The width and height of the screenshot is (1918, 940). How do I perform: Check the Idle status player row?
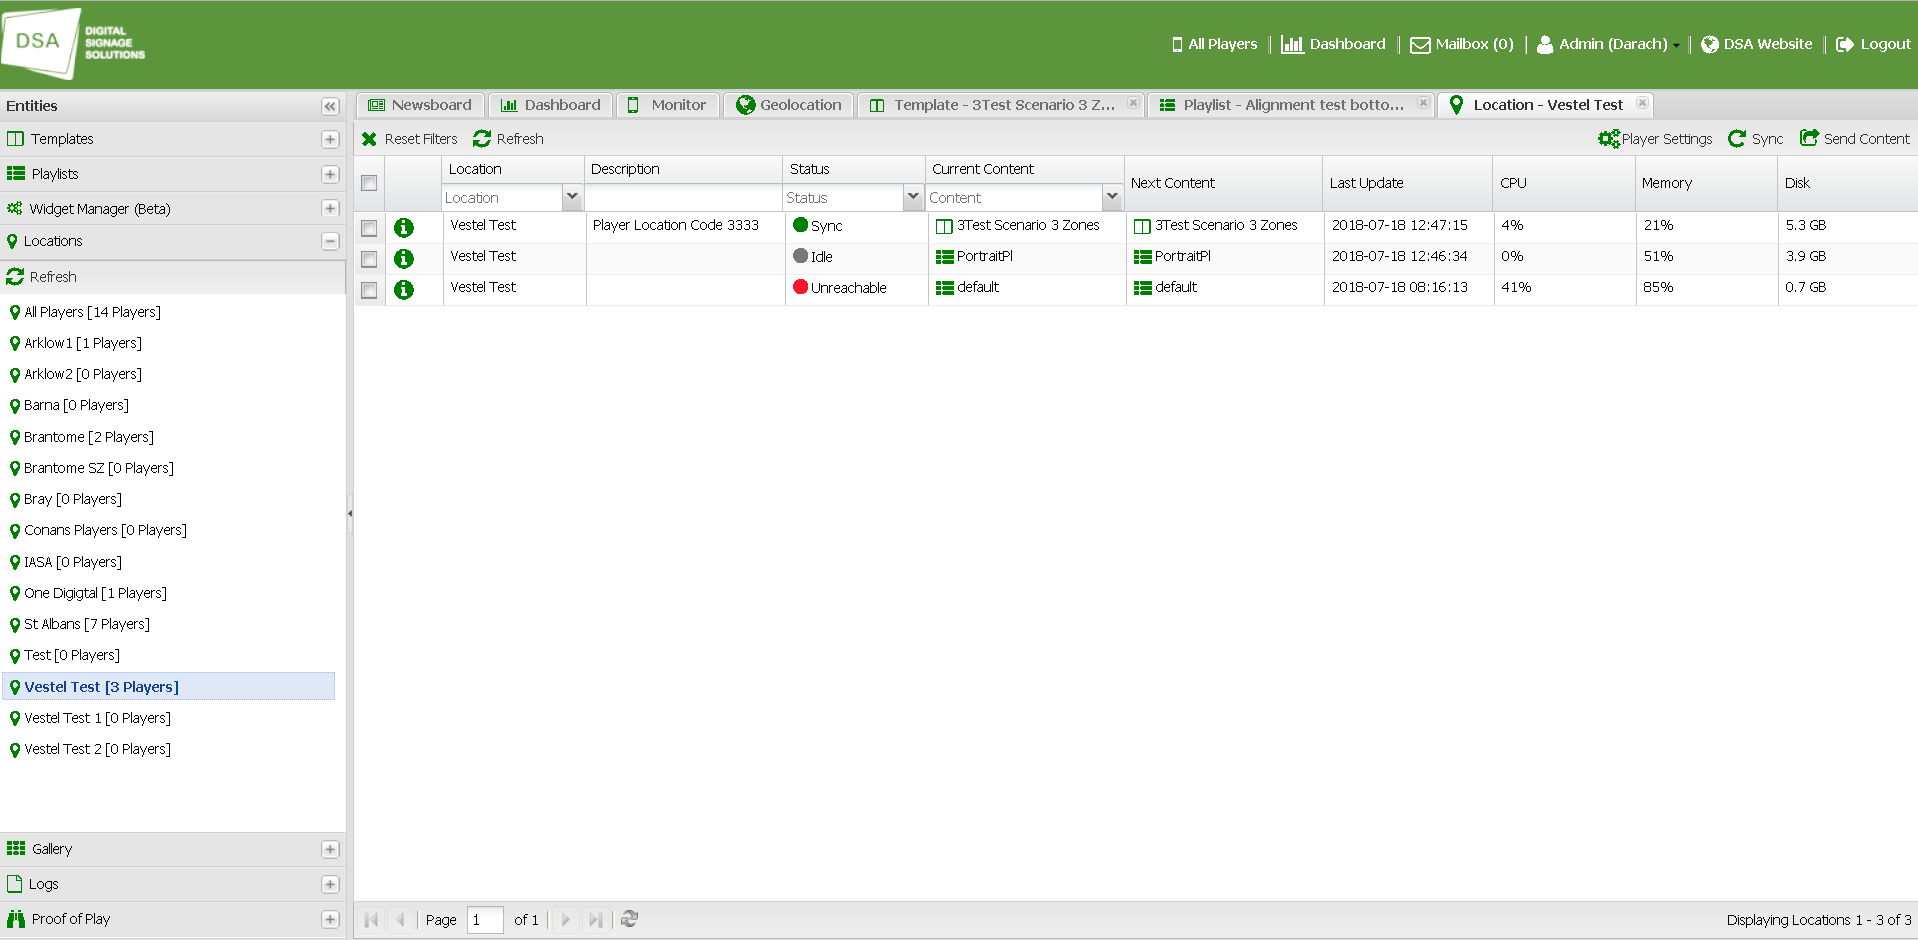coord(369,259)
